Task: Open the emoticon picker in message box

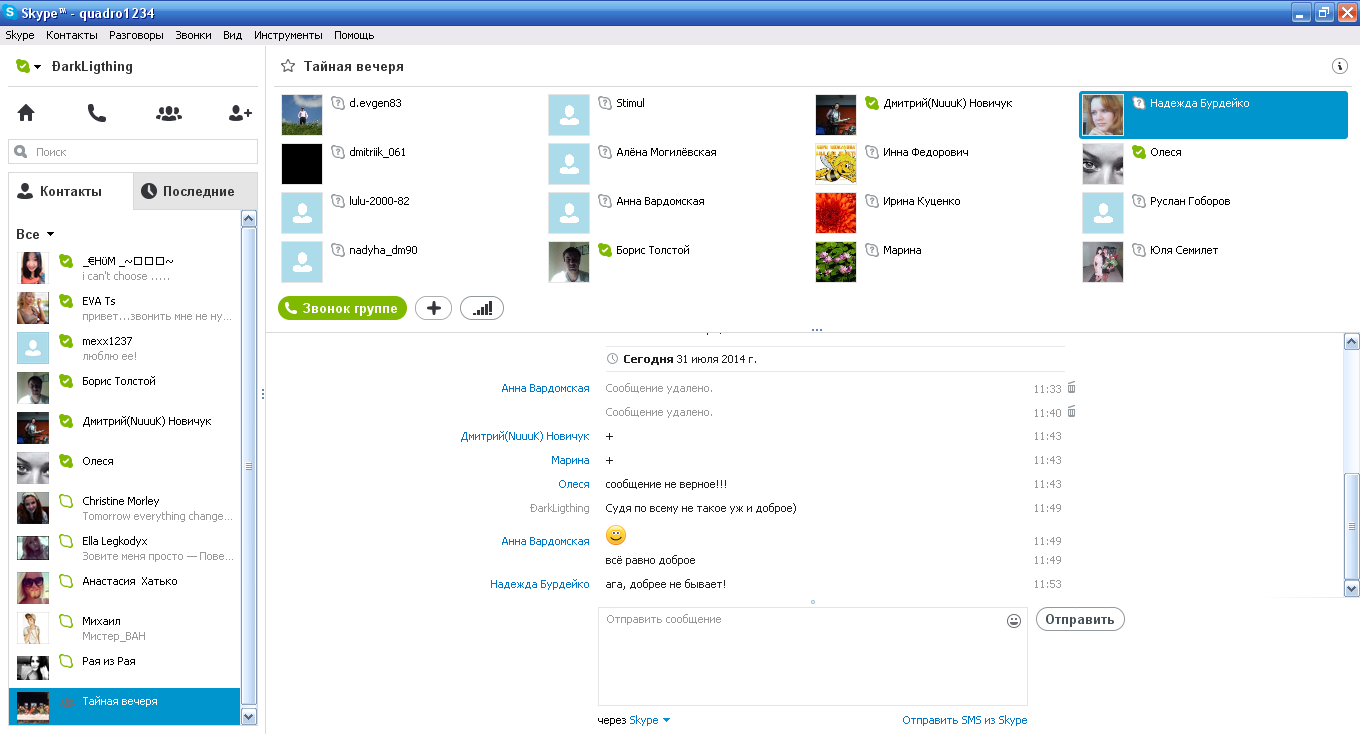Action: tap(1014, 621)
